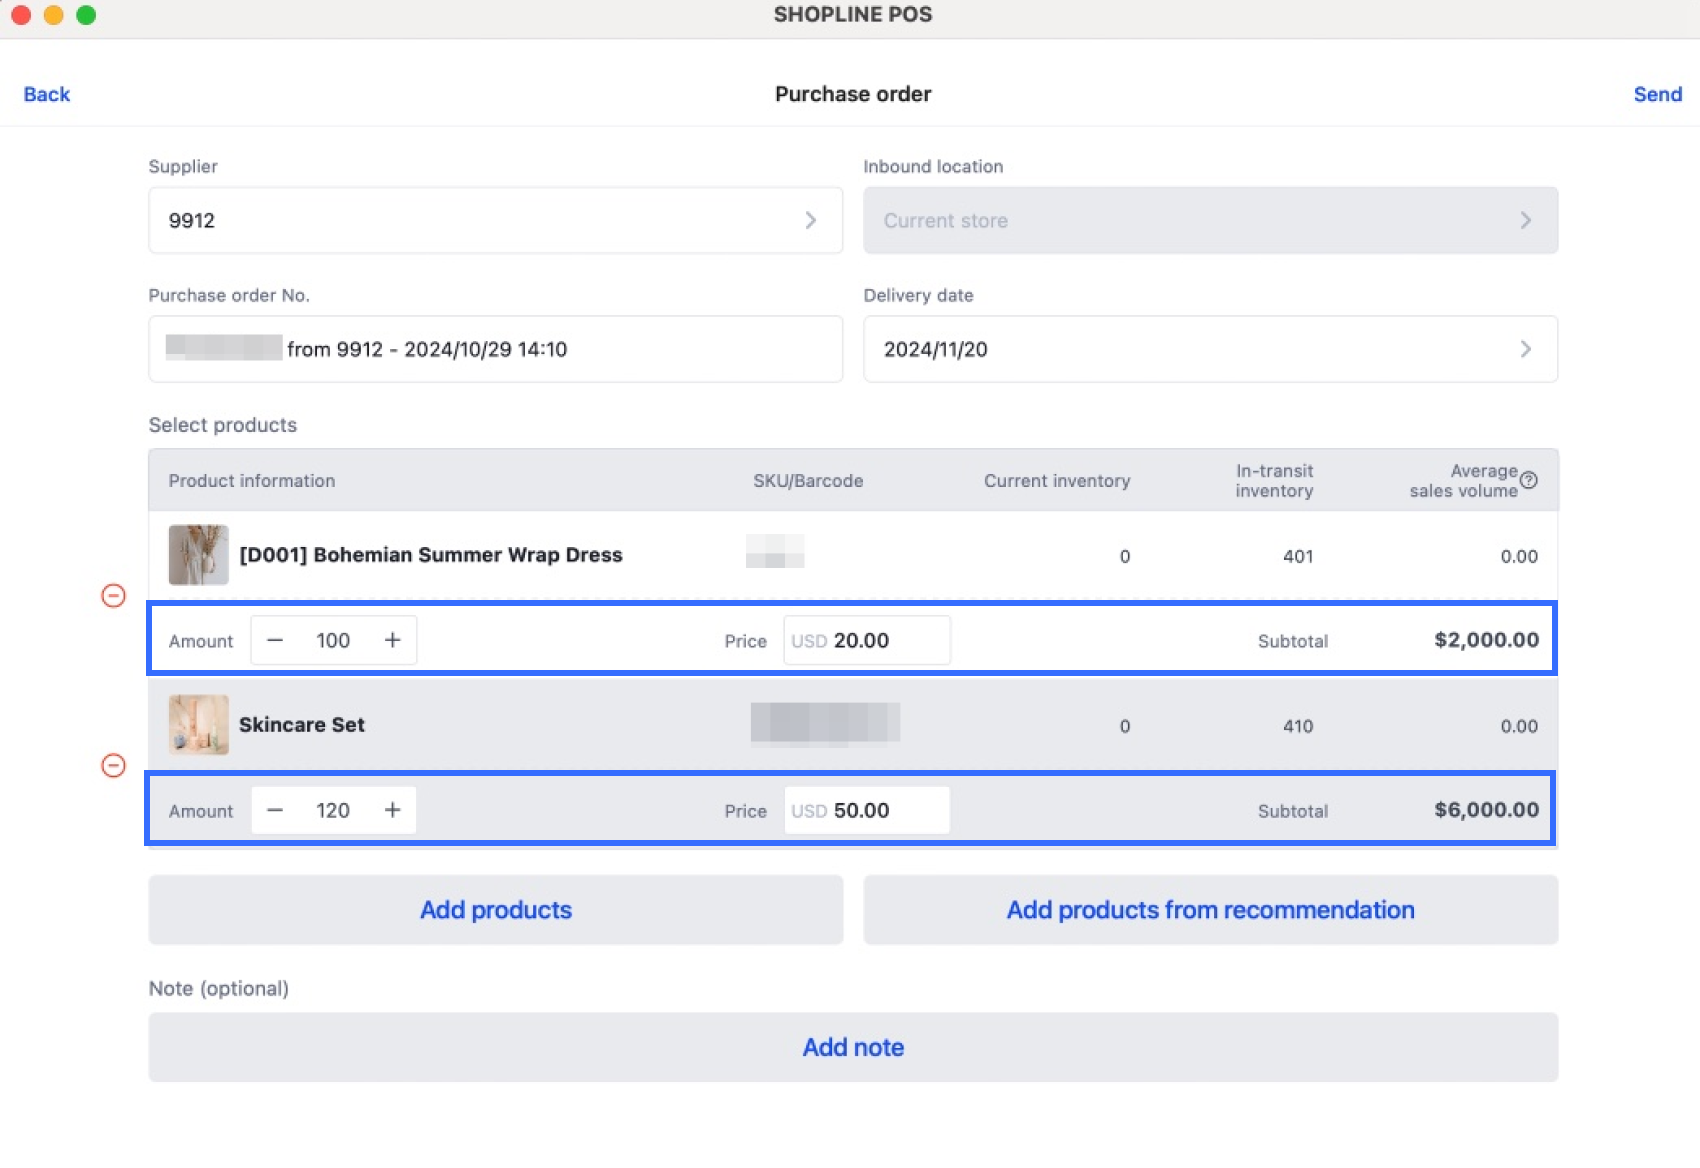Decrease the Skincare Set amount
Image resolution: width=1700 pixels, height=1168 pixels.
tap(275, 811)
